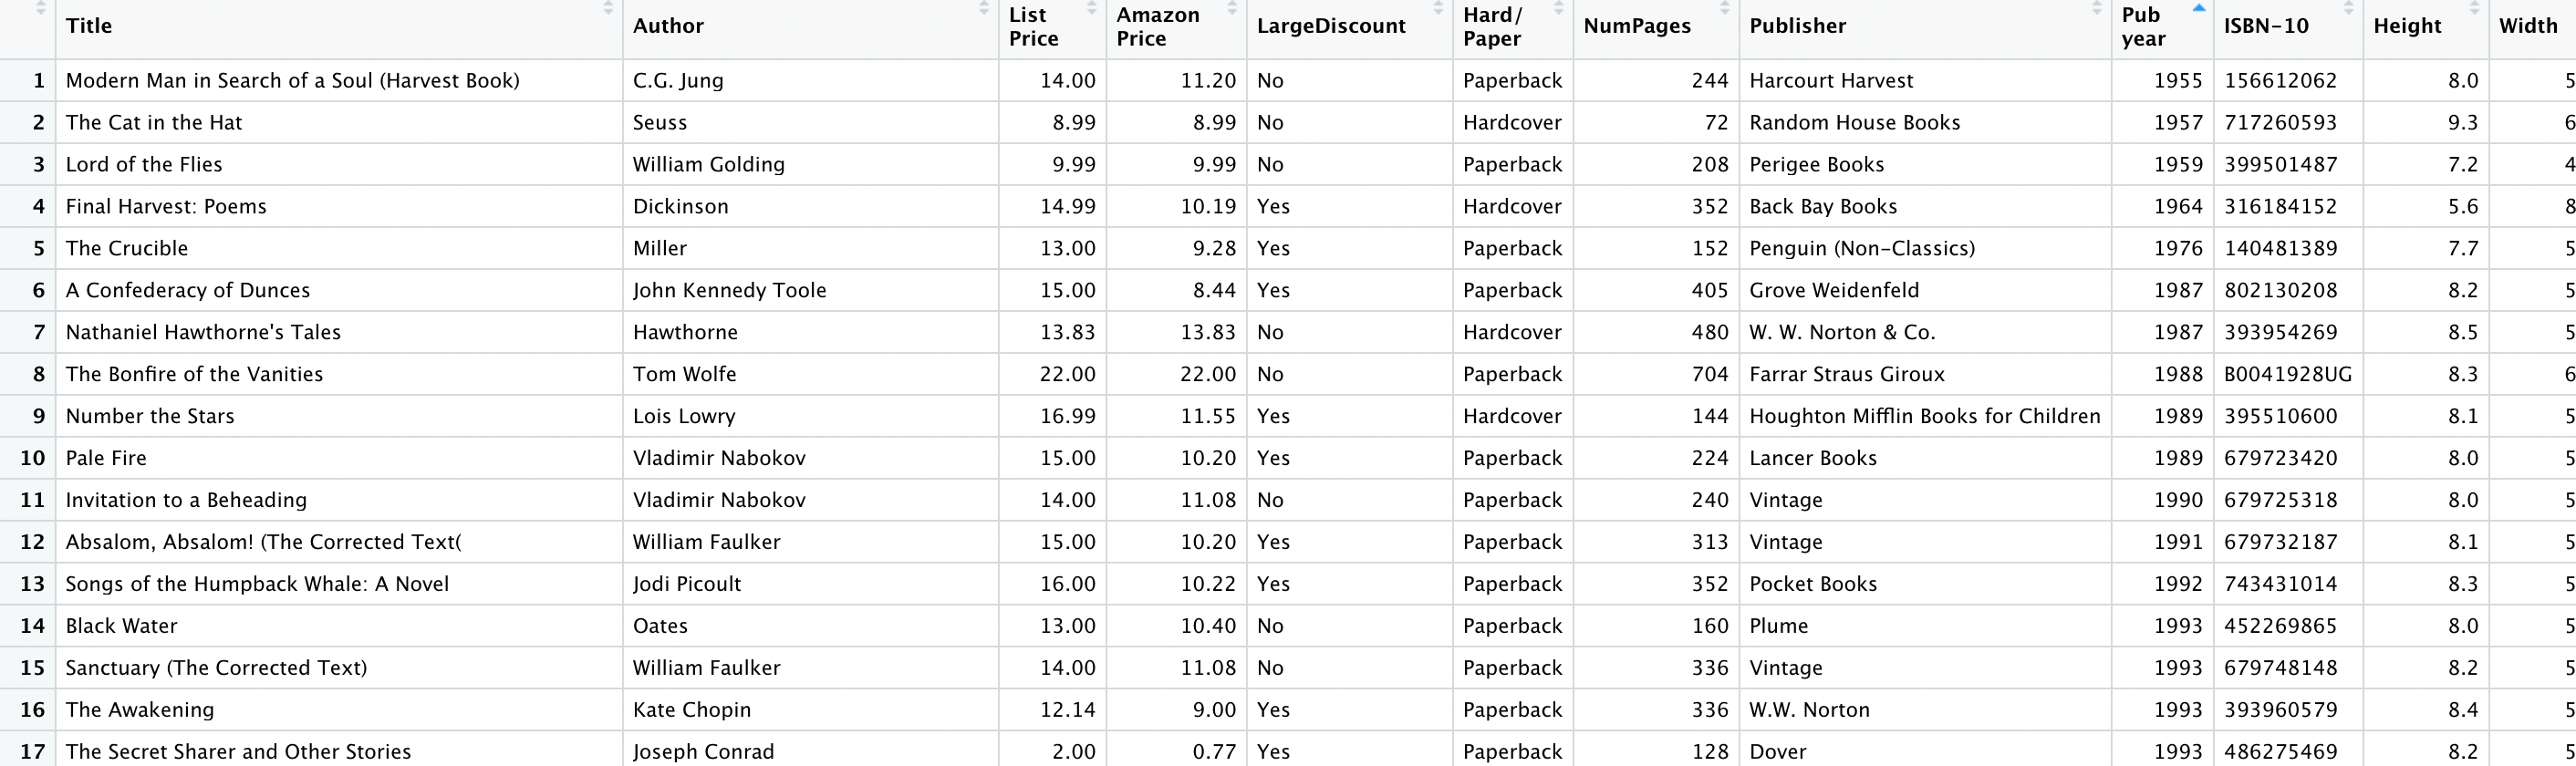Click the ascending sort arrow on Pub year
This screenshot has width=2576, height=766.
coord(2198,8)
